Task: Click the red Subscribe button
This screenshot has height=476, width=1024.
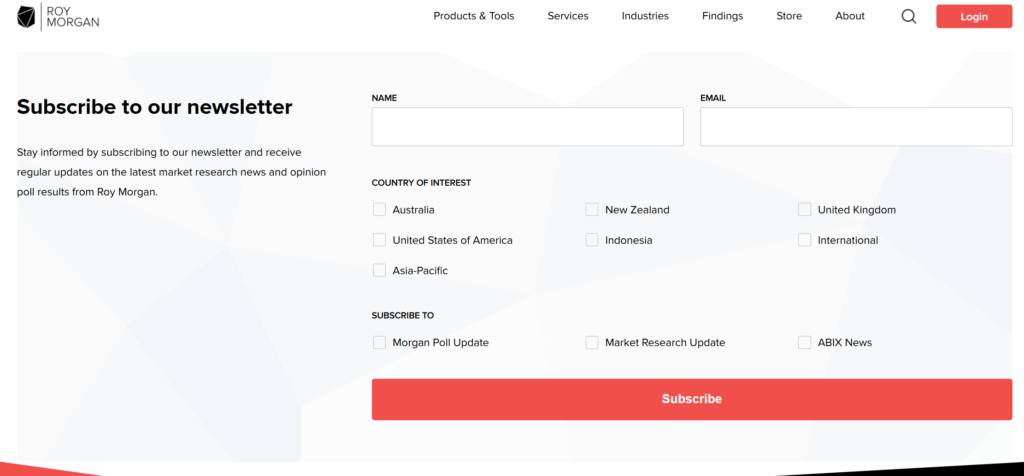Action: point(692,399)
